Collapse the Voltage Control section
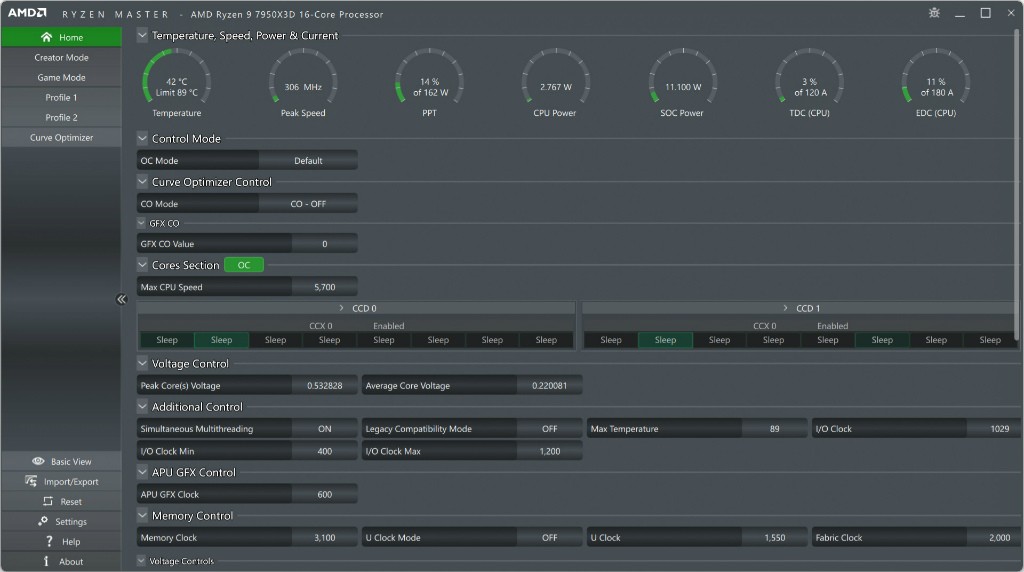The height and width of the screenshot is (572, 1024). [x=142, y=364]
